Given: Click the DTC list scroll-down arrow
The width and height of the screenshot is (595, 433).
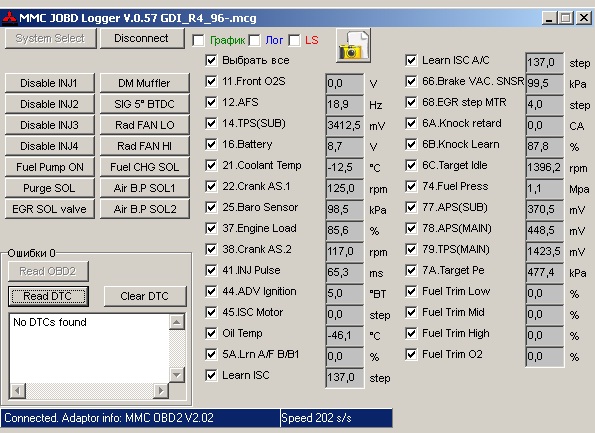Looking at the screenshot, I should pyautogui.click(x=176, y=375).
